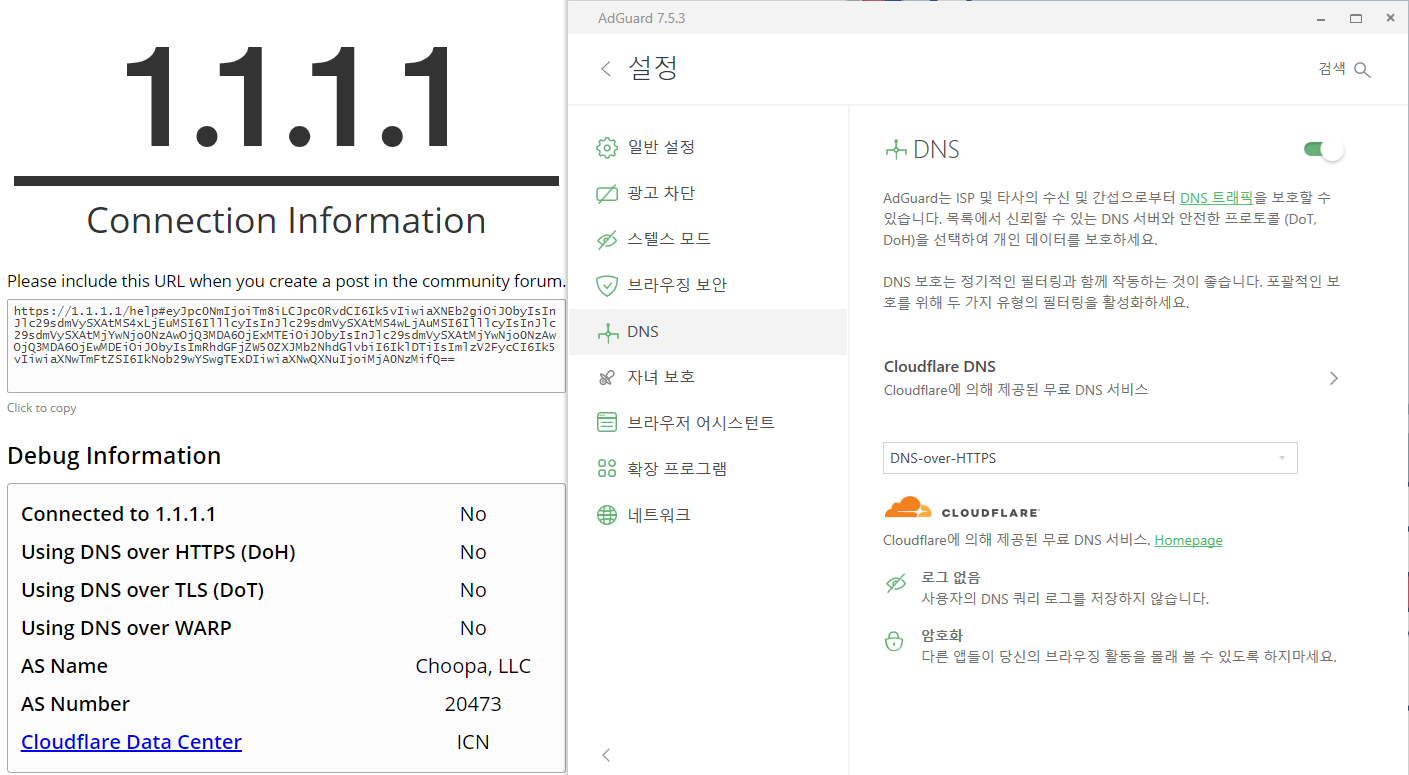Go back using the arrow beside 설정
The width and height of the screenshot is (1409, 775).
605,69
